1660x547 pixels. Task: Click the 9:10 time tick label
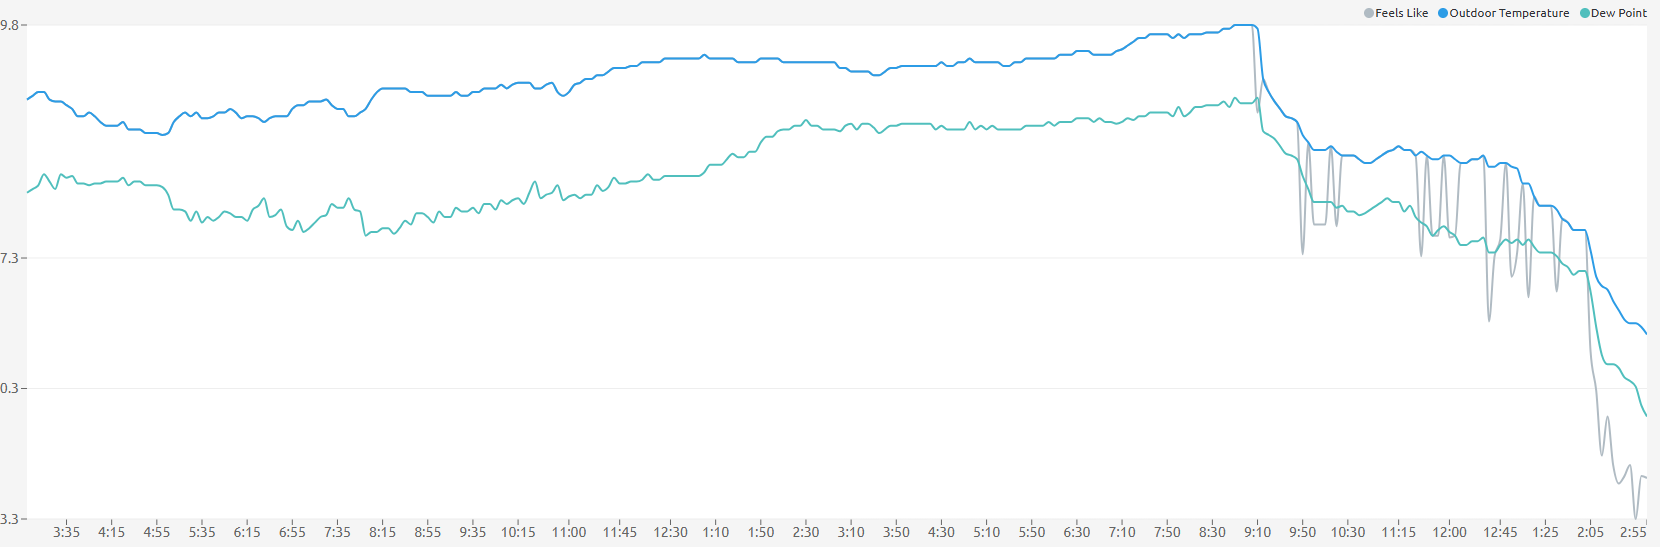coord(1257,532)
